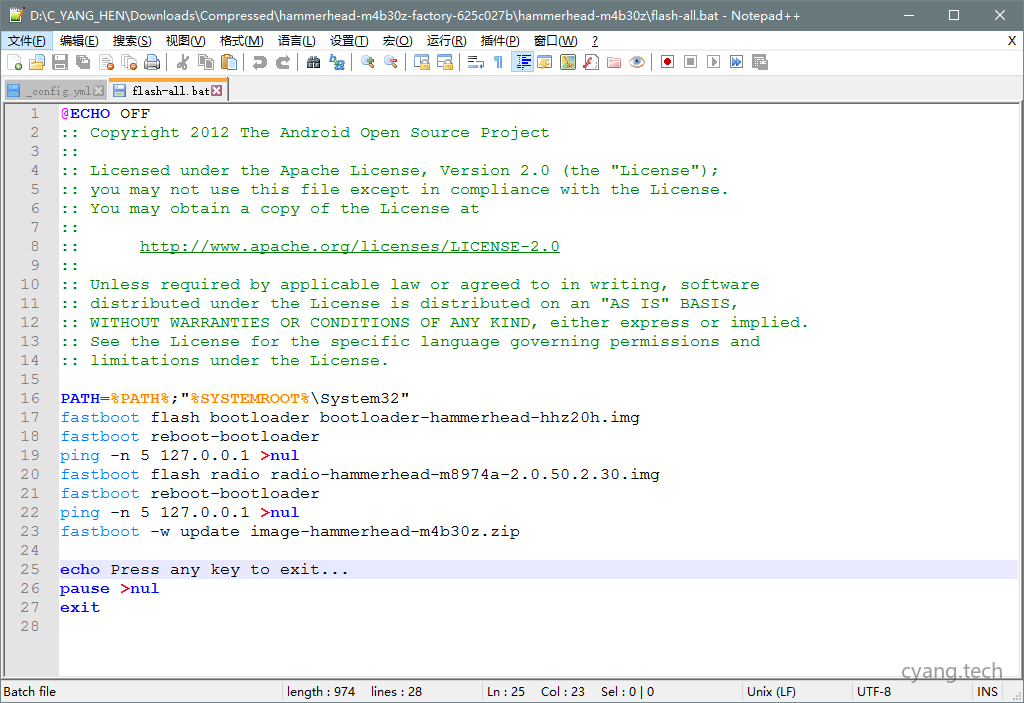Start macro recording with red record icon
Image resolution: width=1024 pixels, height=703 pixels.
coord(667,62)
